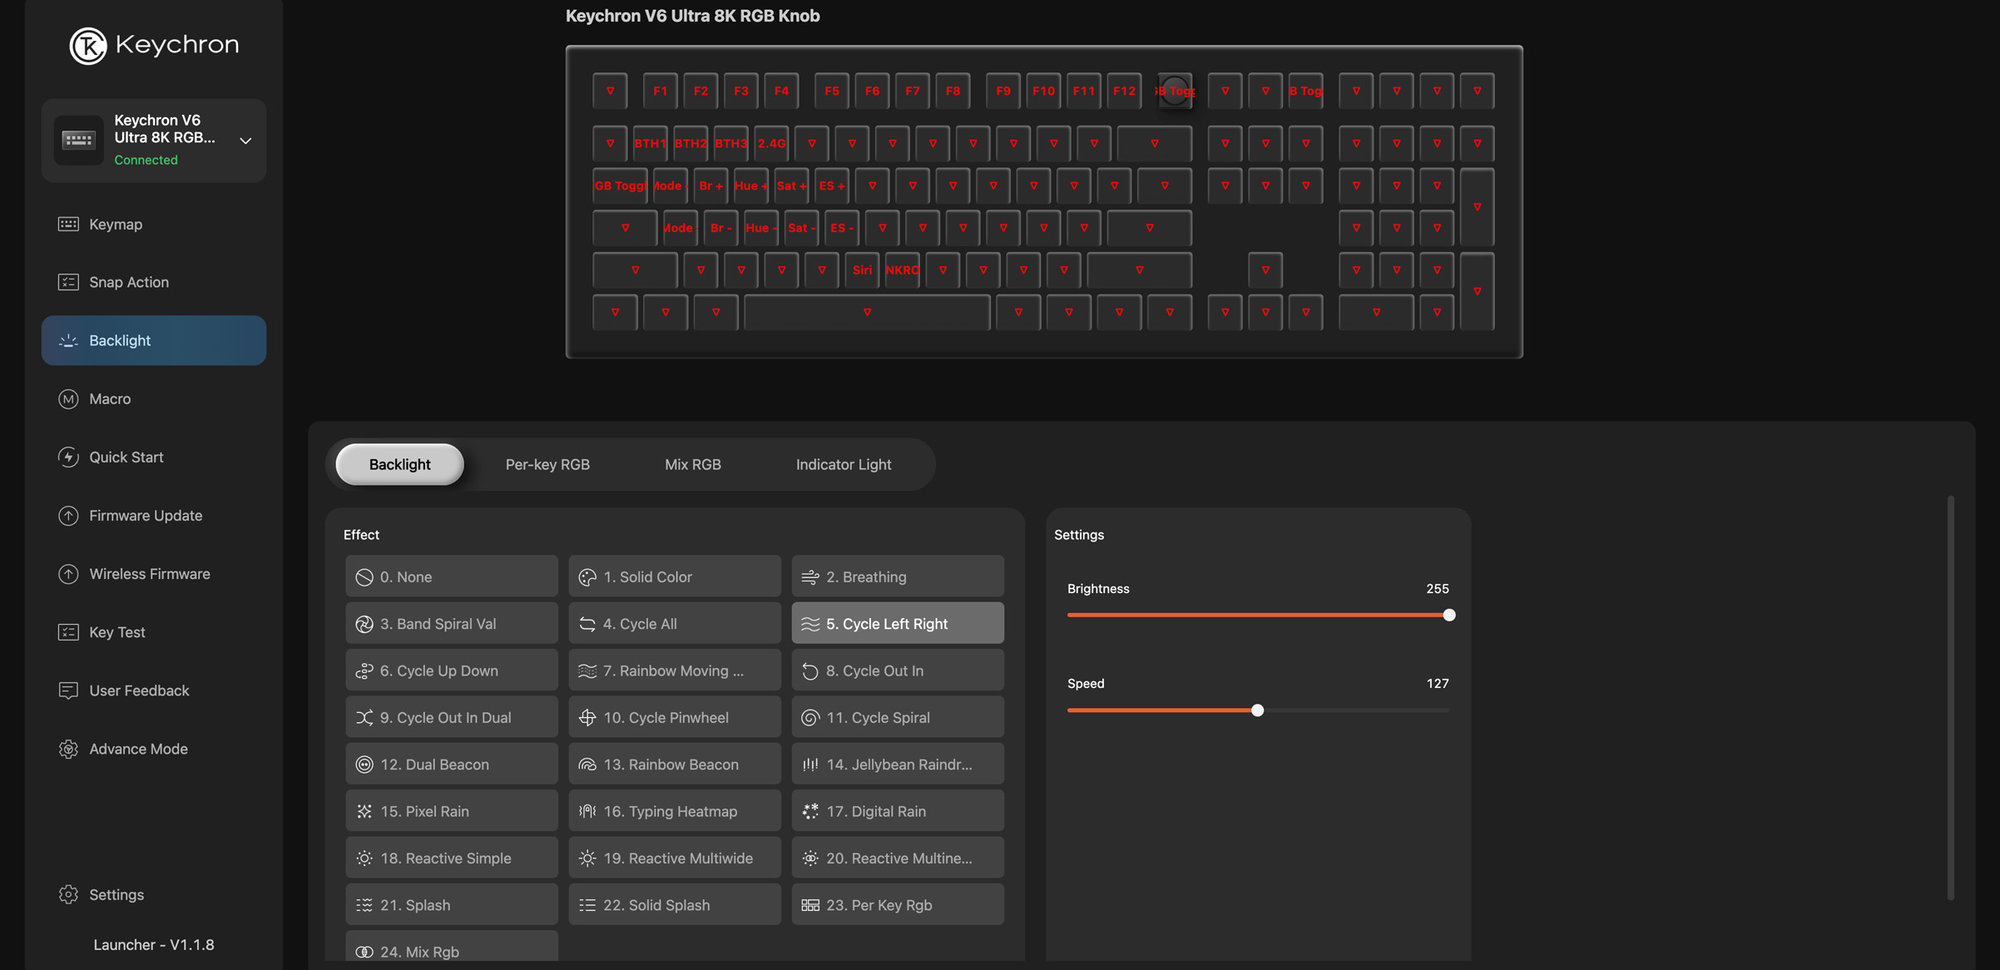2000x970 pixels.
Task: Select the 1. Solid Color effect
Action: click(674, 577)
